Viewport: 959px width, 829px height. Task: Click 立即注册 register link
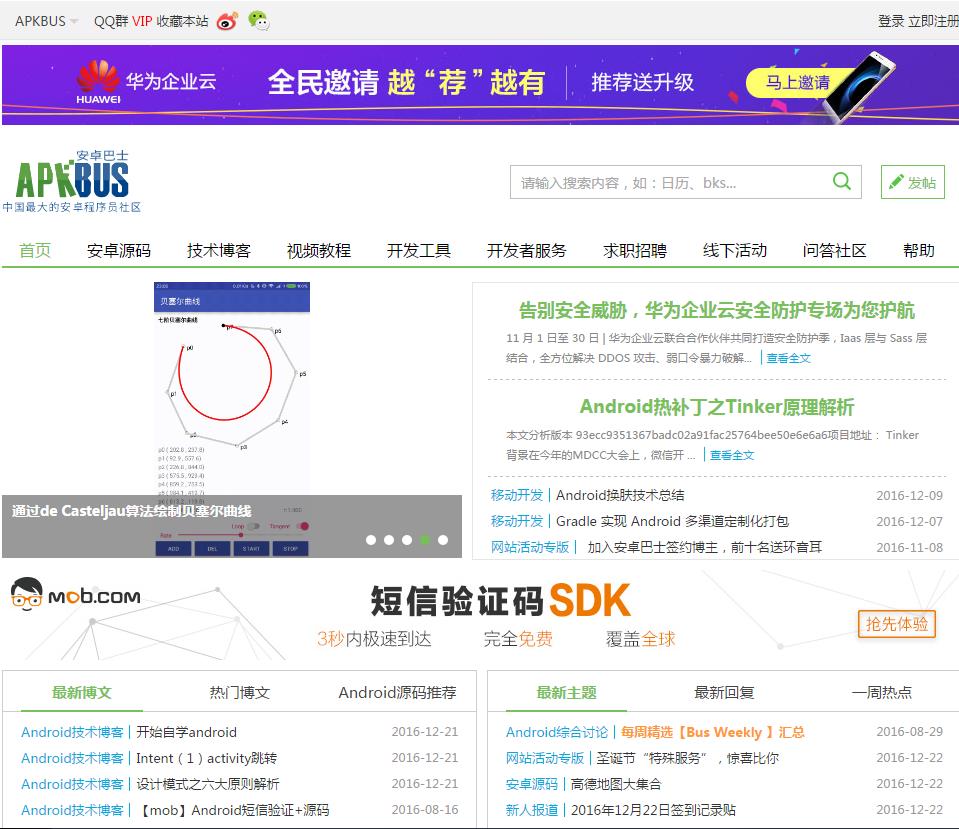tap(933, 21)
